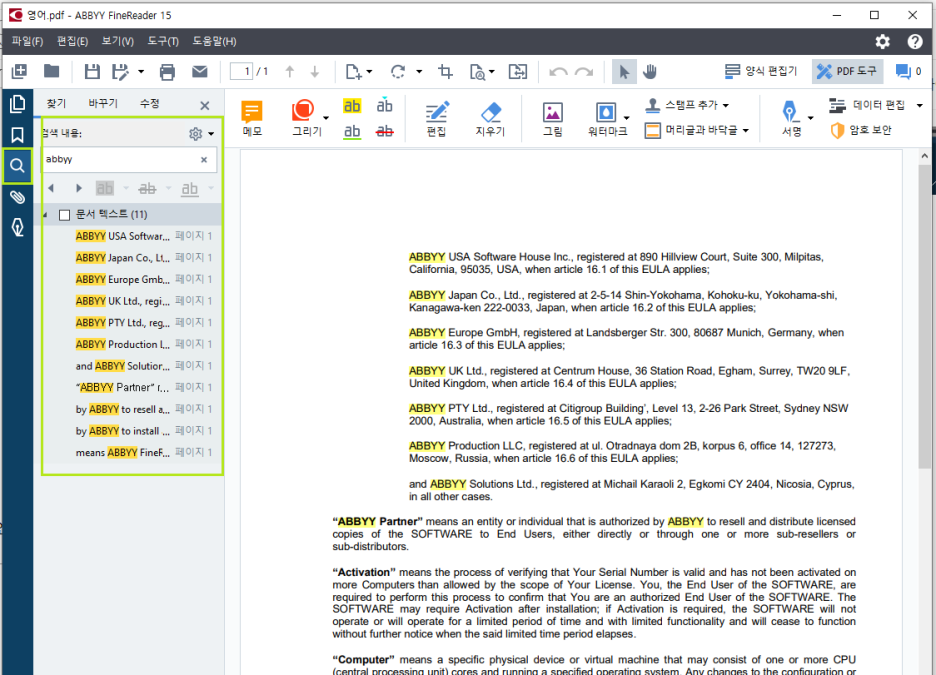936x675 pixels.
Task: Open the 그리기 shapes dropdown arrow
Action: (326, 118)
